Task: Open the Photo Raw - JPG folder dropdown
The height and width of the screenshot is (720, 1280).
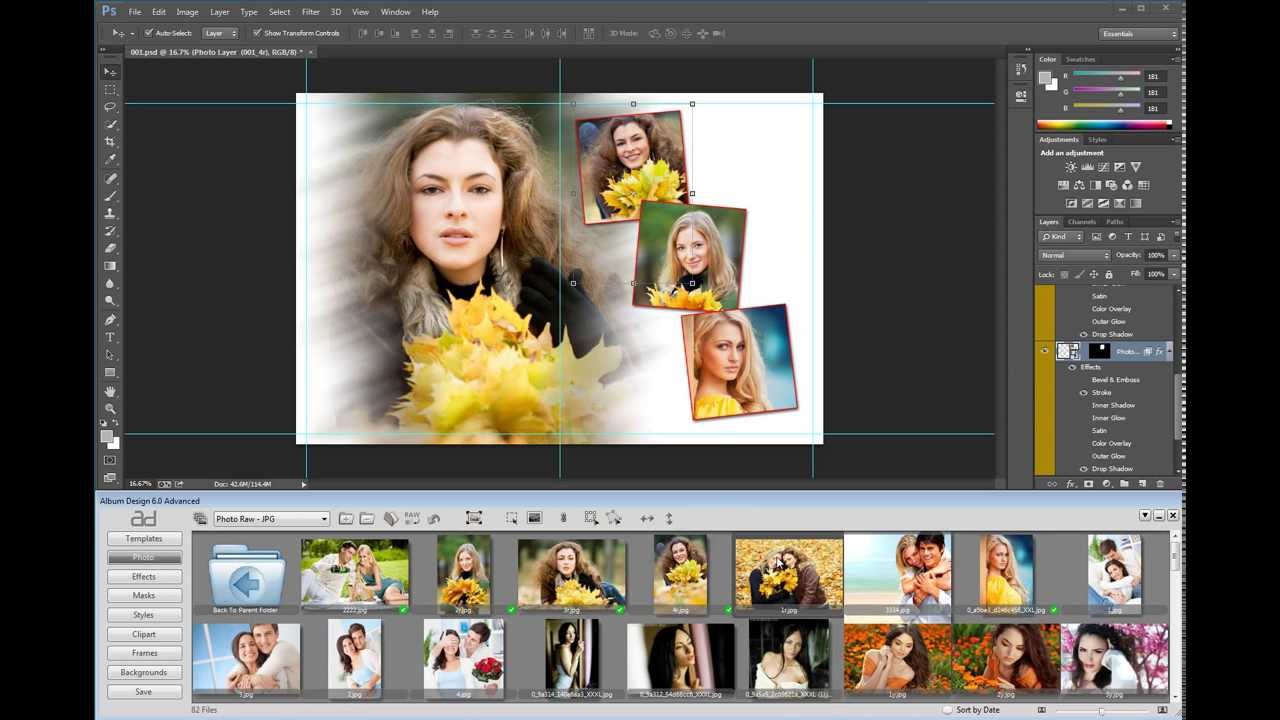Action: coord(271,519)
